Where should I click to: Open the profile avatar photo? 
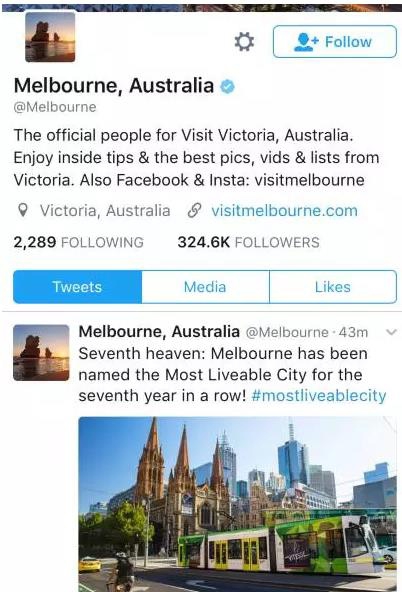(x=50, y=37)
